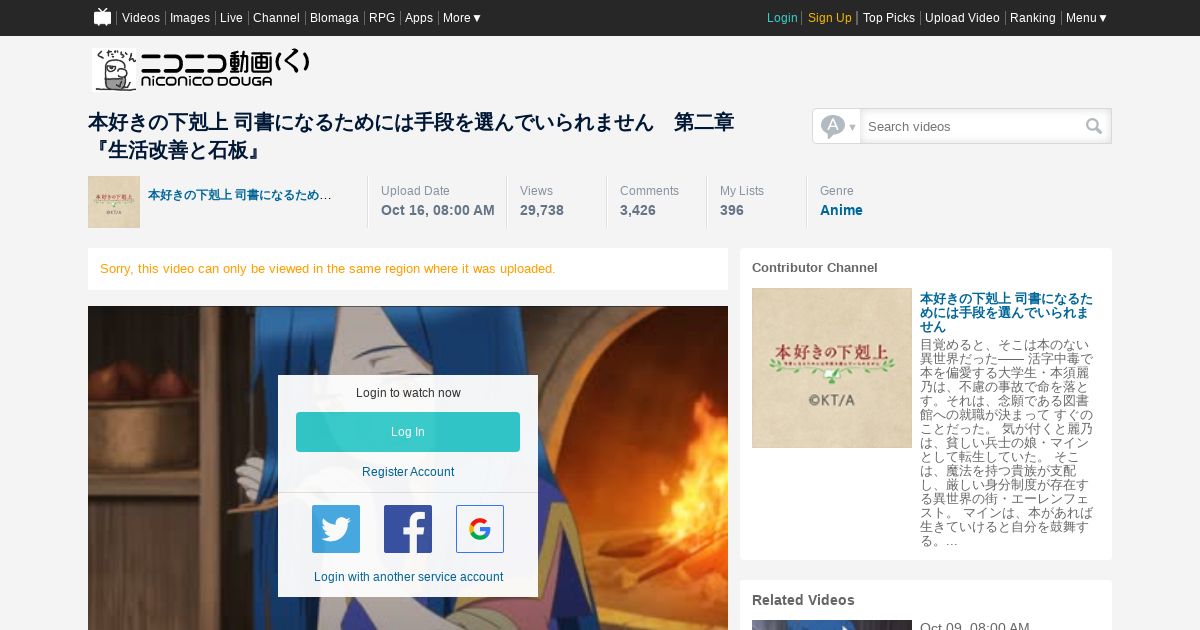Click the search magnifier icon
Image resolution: width=1200 pixels, height=630 pixels.
1094,126
